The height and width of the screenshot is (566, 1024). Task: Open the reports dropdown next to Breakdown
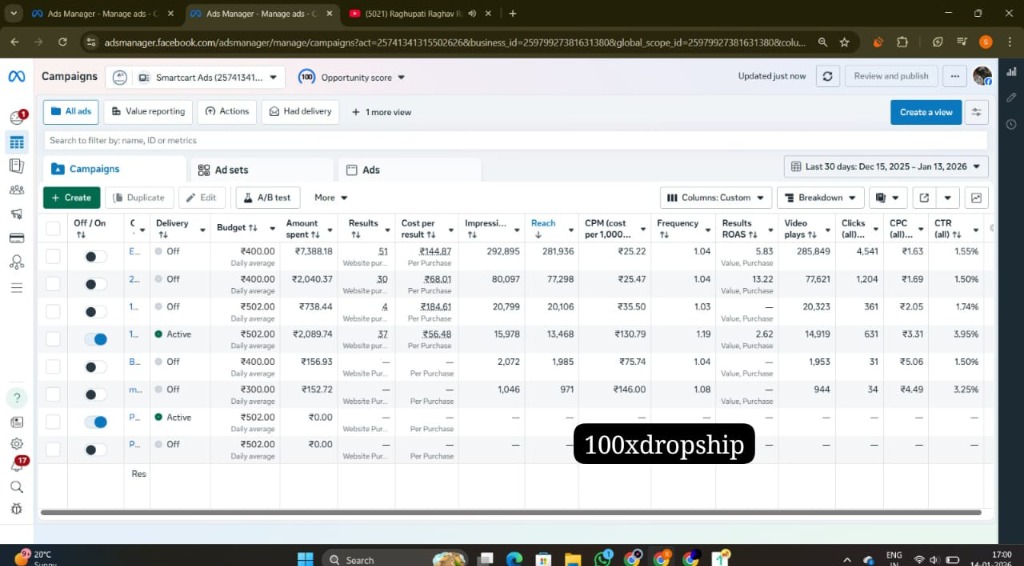click(888, 198)
